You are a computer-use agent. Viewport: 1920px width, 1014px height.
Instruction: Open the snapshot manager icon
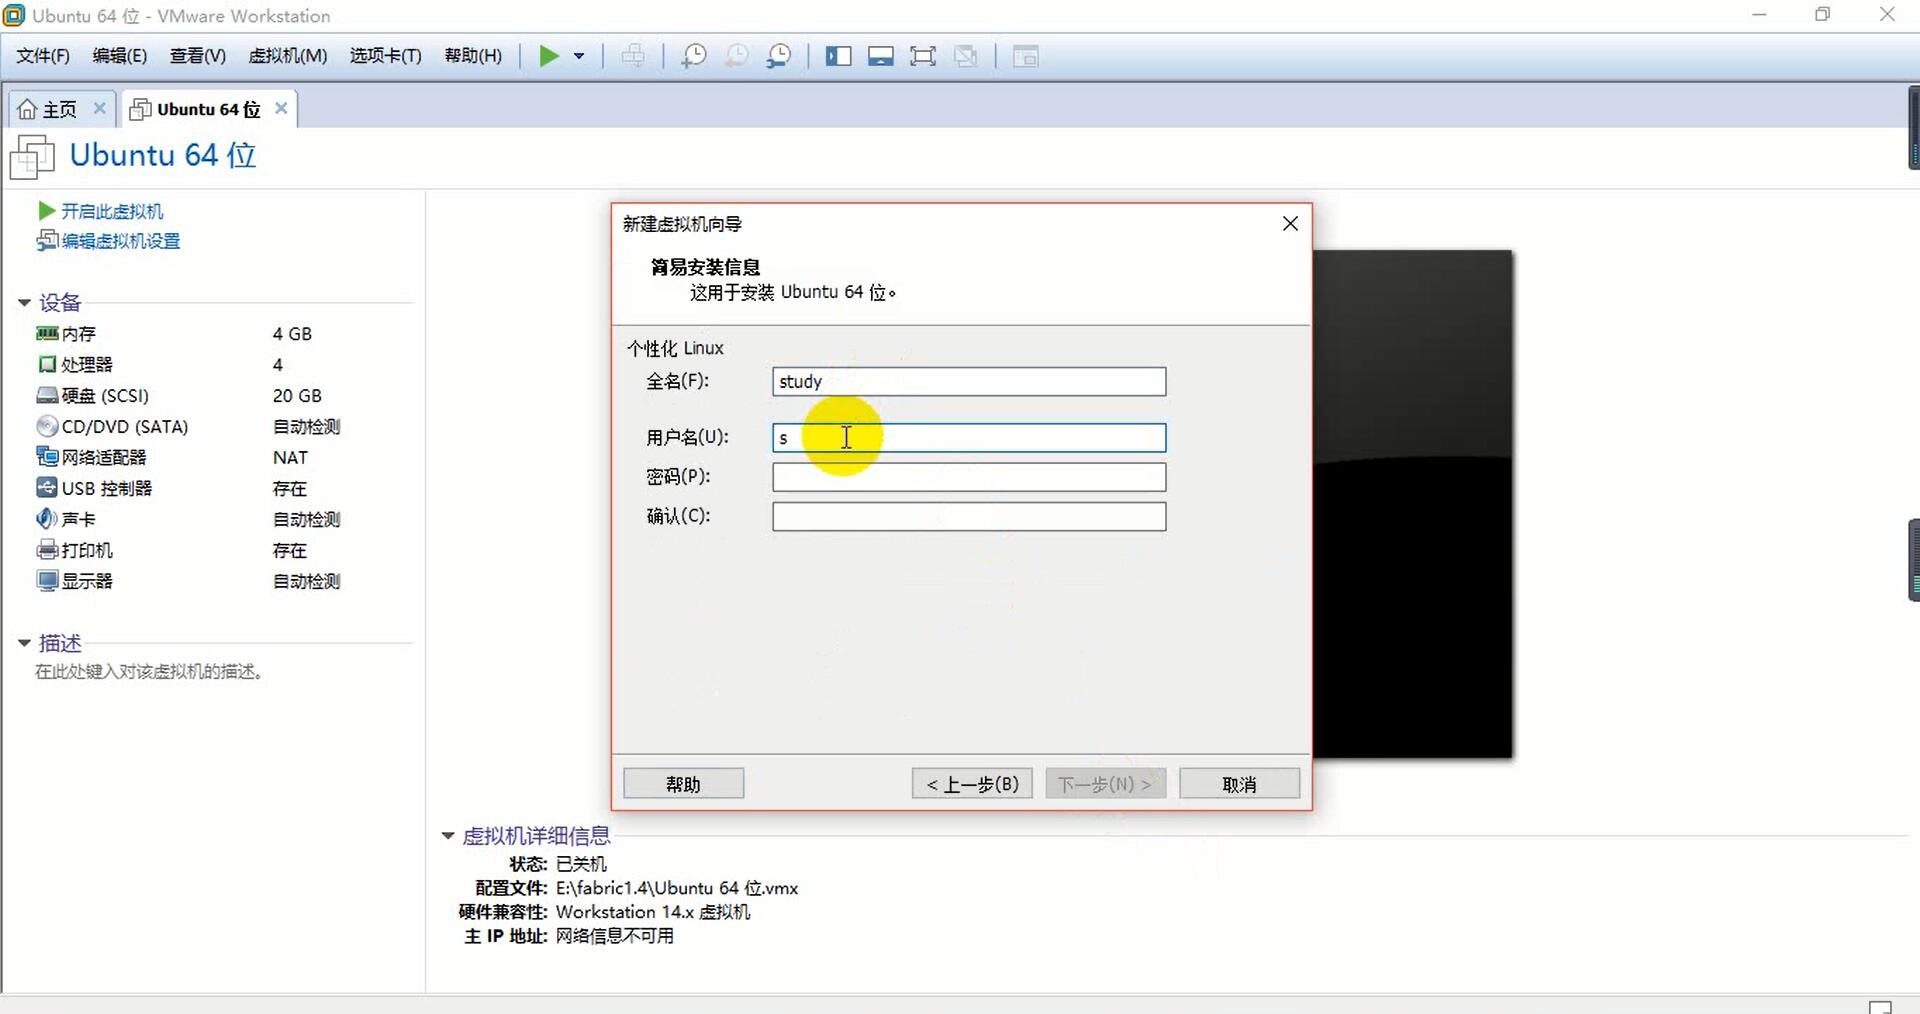(778, 56)
